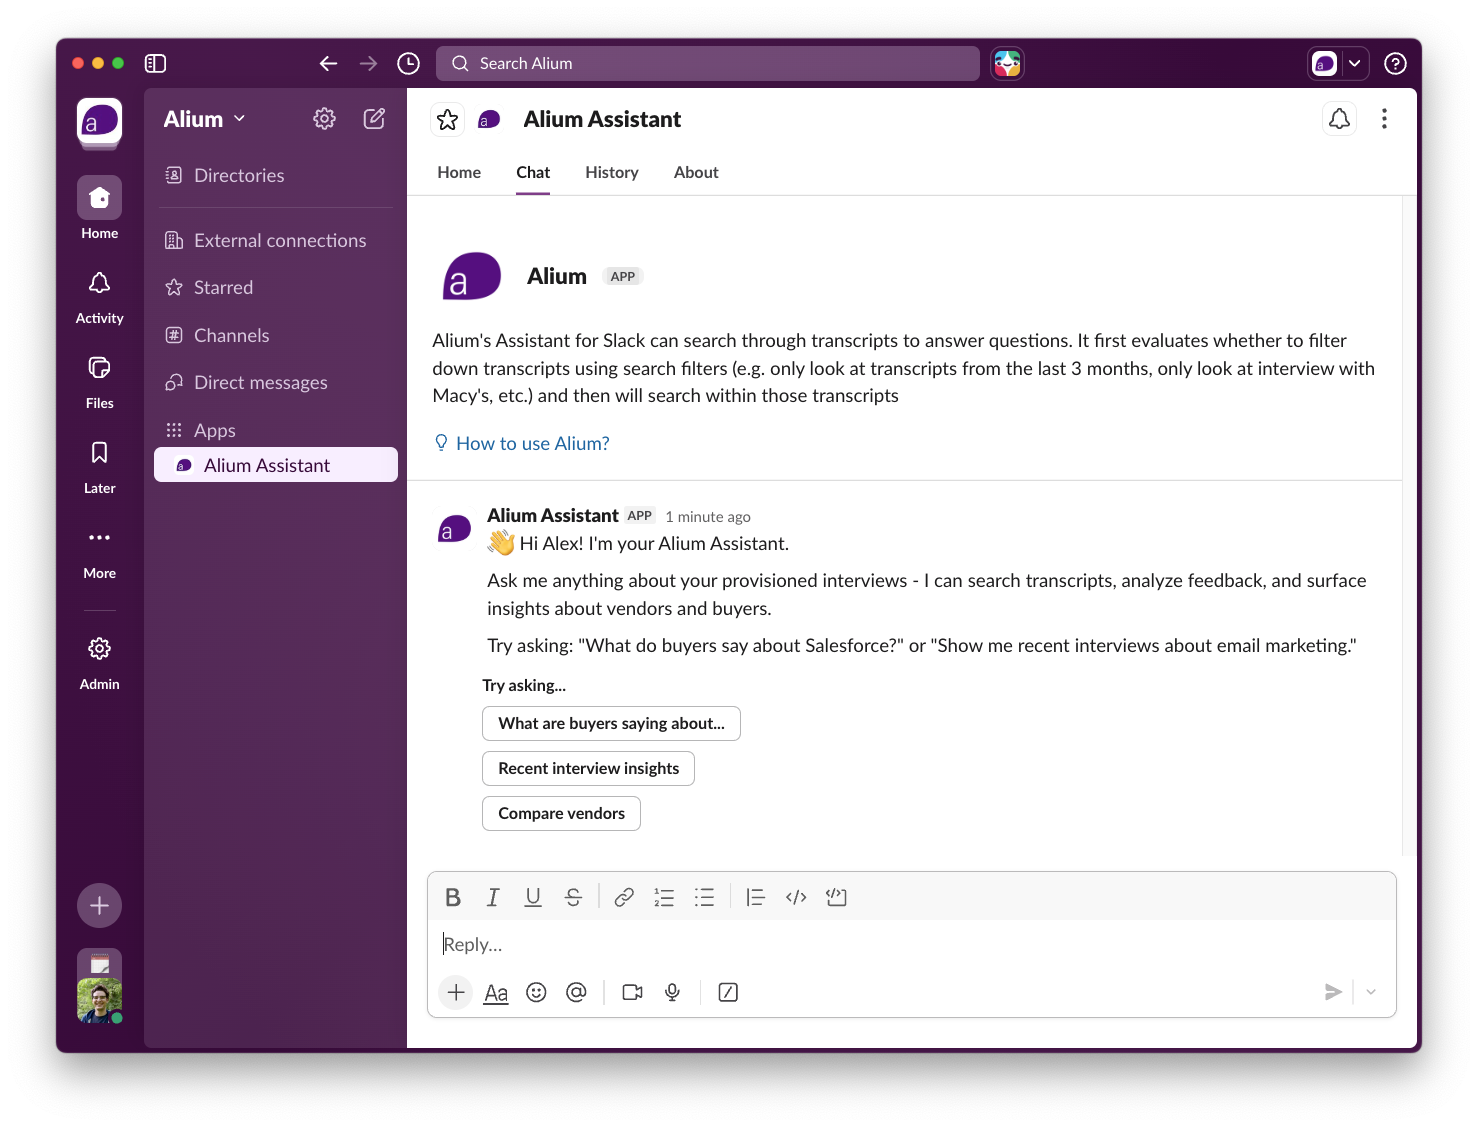Toggle bold formatting

tap(453, 897)
